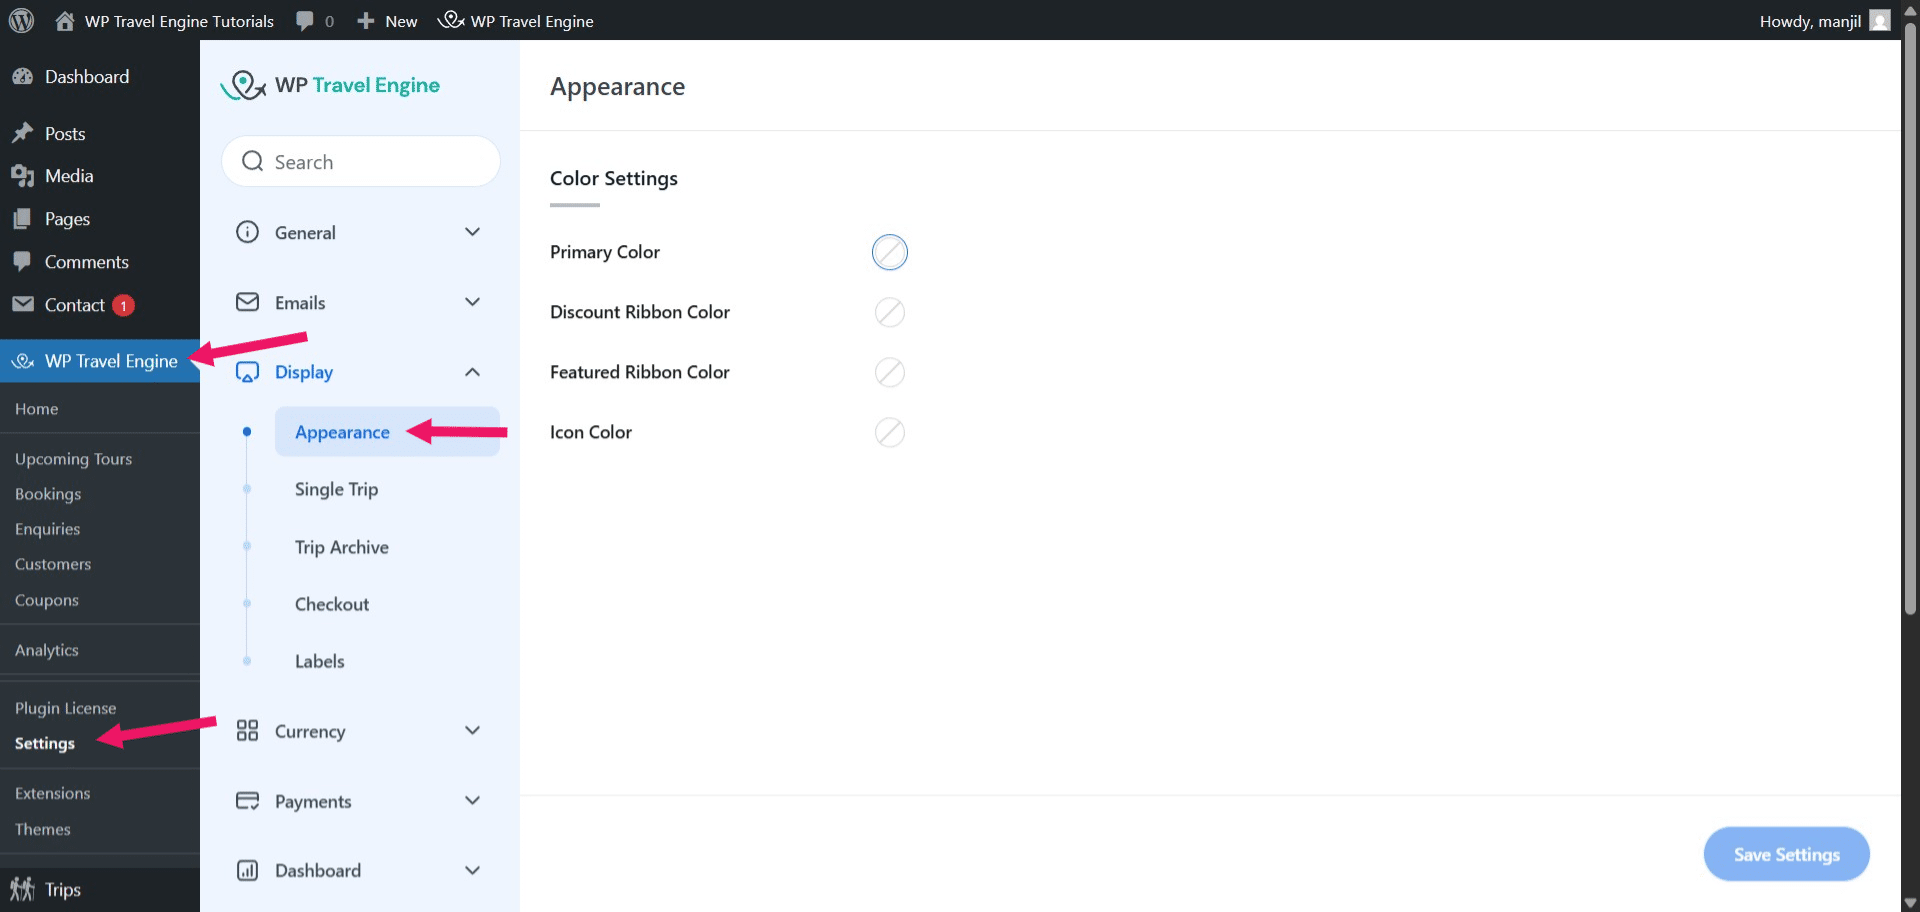
Task: Open the Customers page
Action: [x=53, y=564]
